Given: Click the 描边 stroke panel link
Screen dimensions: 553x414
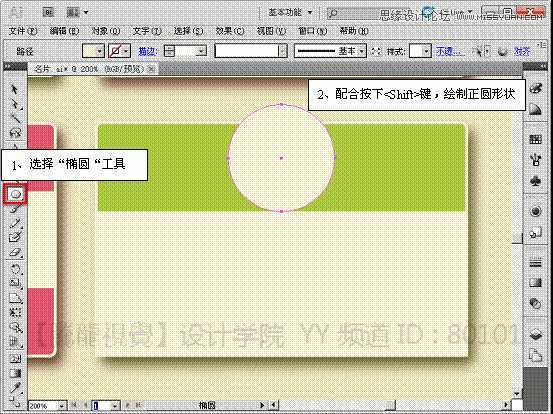Looking at the screenshot, I should tap(147, 51).
